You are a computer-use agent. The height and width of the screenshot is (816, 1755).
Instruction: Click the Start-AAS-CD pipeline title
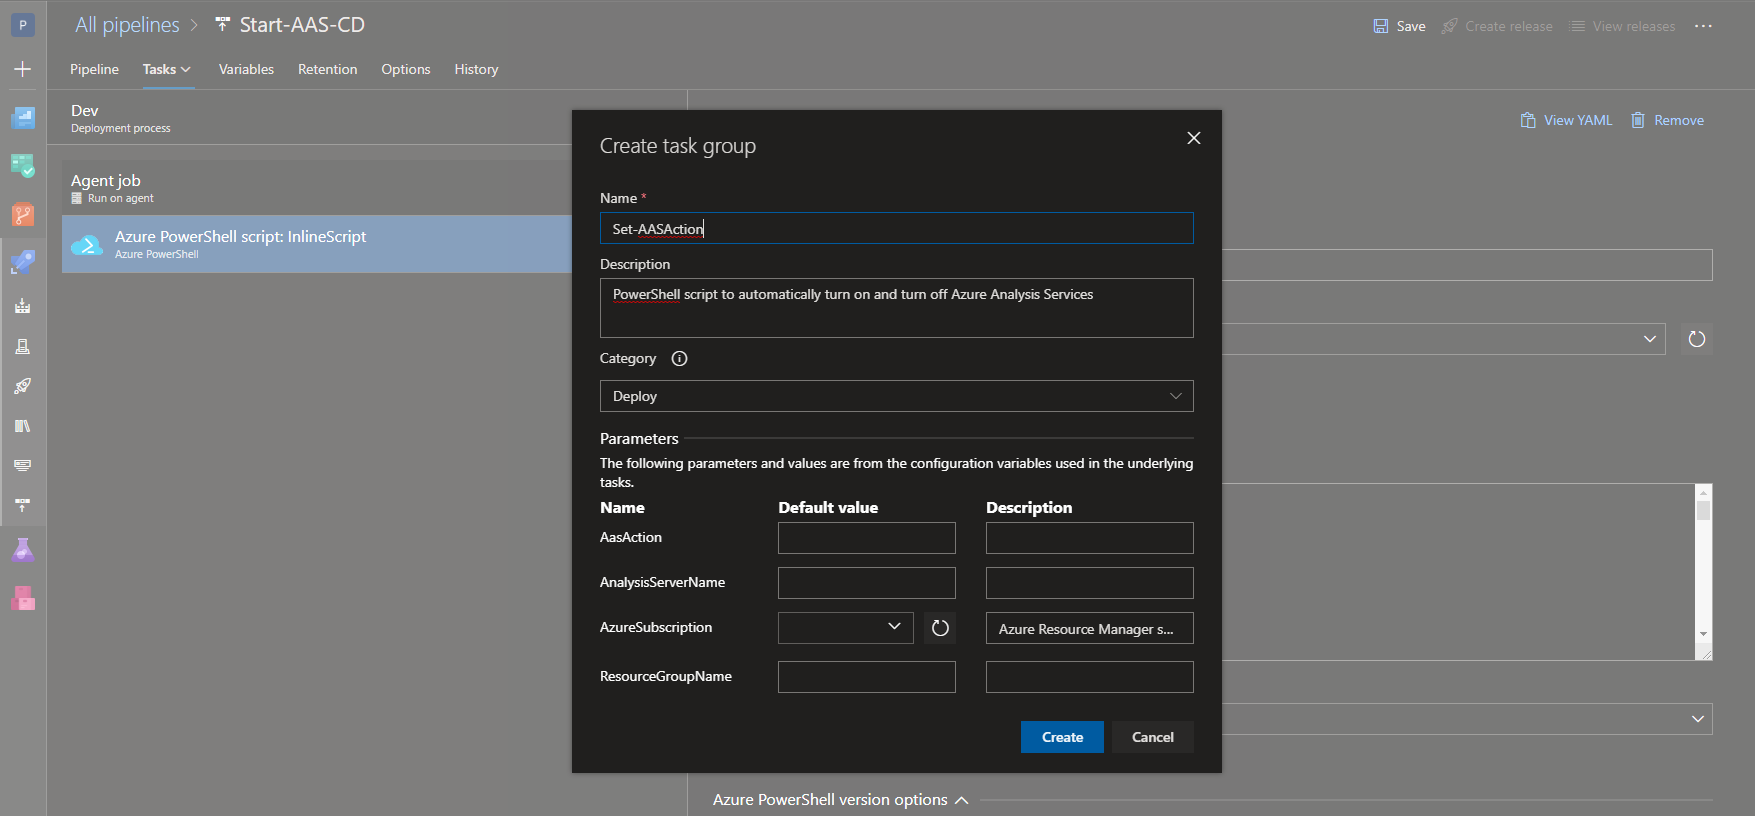(x=302, y=24)
